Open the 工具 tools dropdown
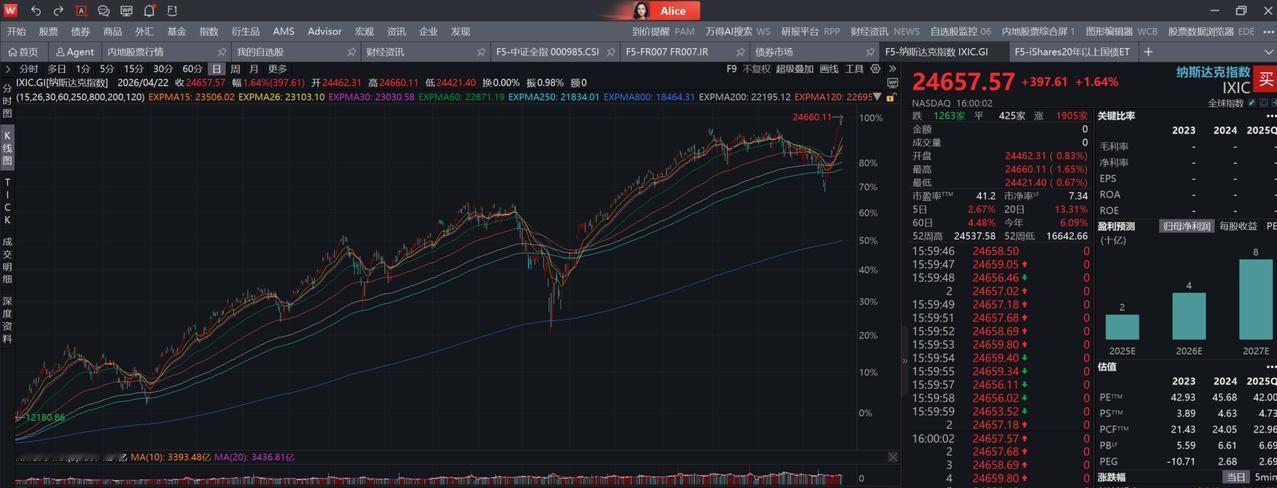1277x488 pixels. [854, 69]
